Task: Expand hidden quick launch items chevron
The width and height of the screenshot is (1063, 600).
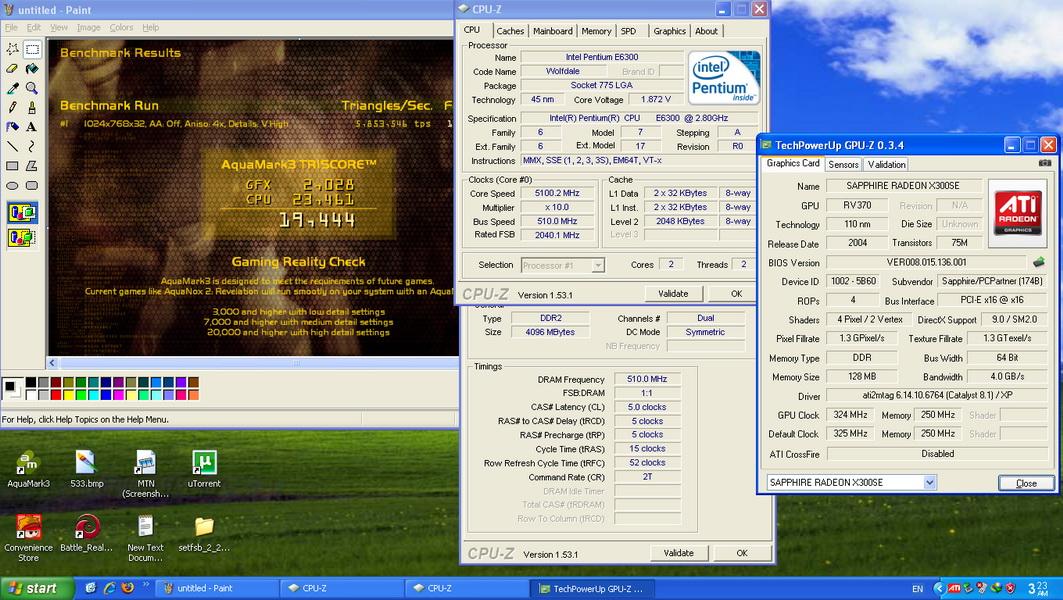Action: [x=145, y=586]
